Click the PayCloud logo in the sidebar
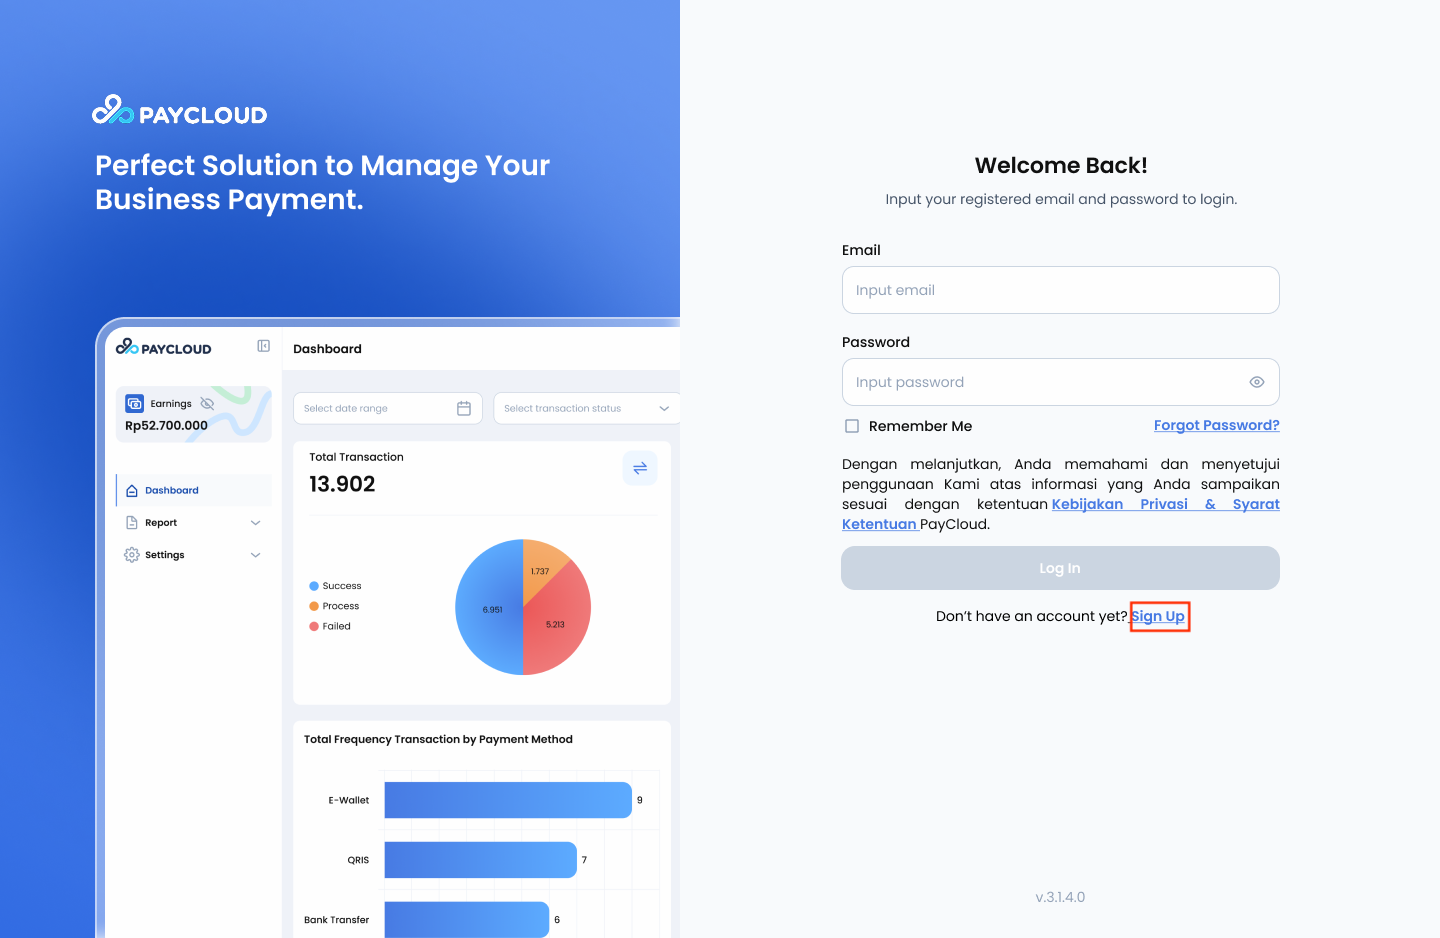Screen dimensions: 1440x938 pos(163,347)
